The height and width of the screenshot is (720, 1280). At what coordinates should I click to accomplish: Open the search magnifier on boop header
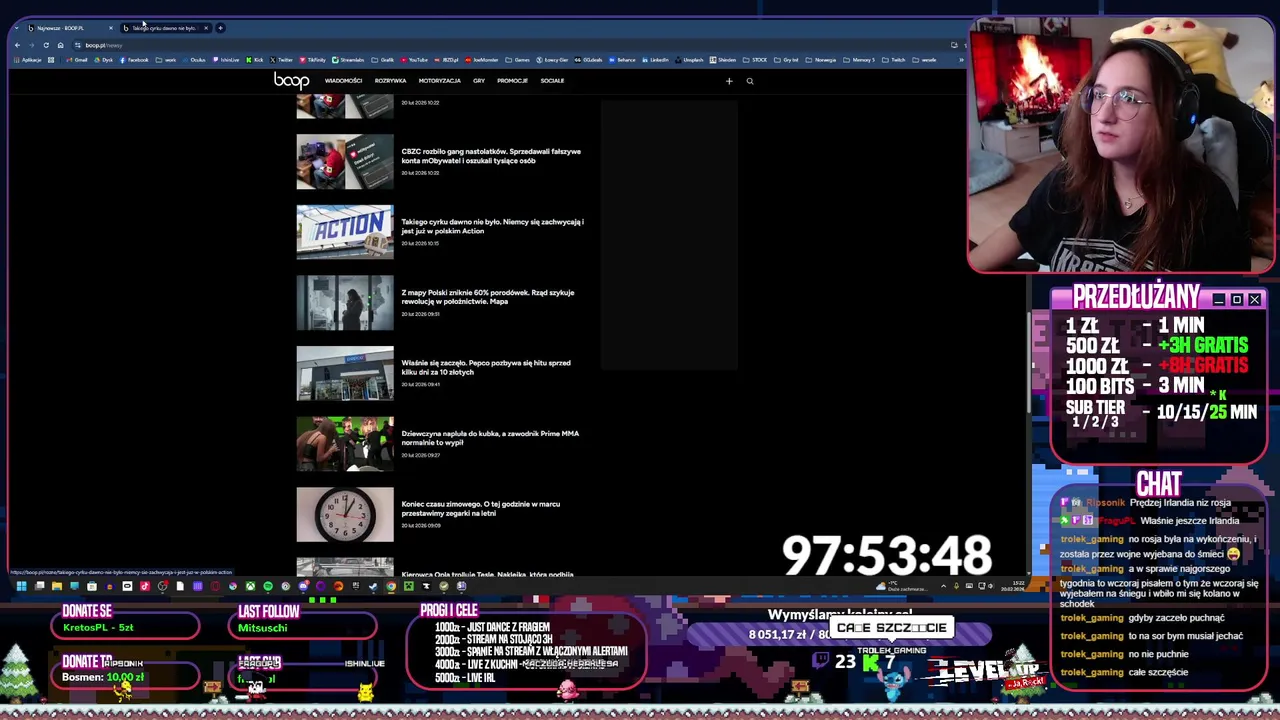[750, 81]
